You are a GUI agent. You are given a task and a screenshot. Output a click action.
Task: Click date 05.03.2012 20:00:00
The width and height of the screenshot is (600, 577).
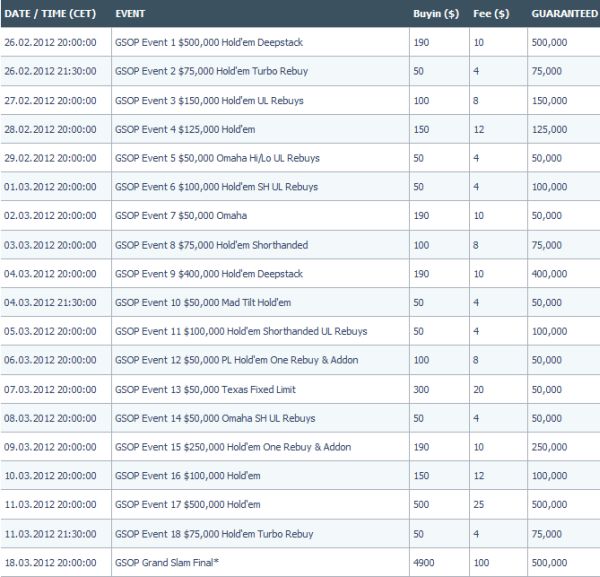[50, 331]
